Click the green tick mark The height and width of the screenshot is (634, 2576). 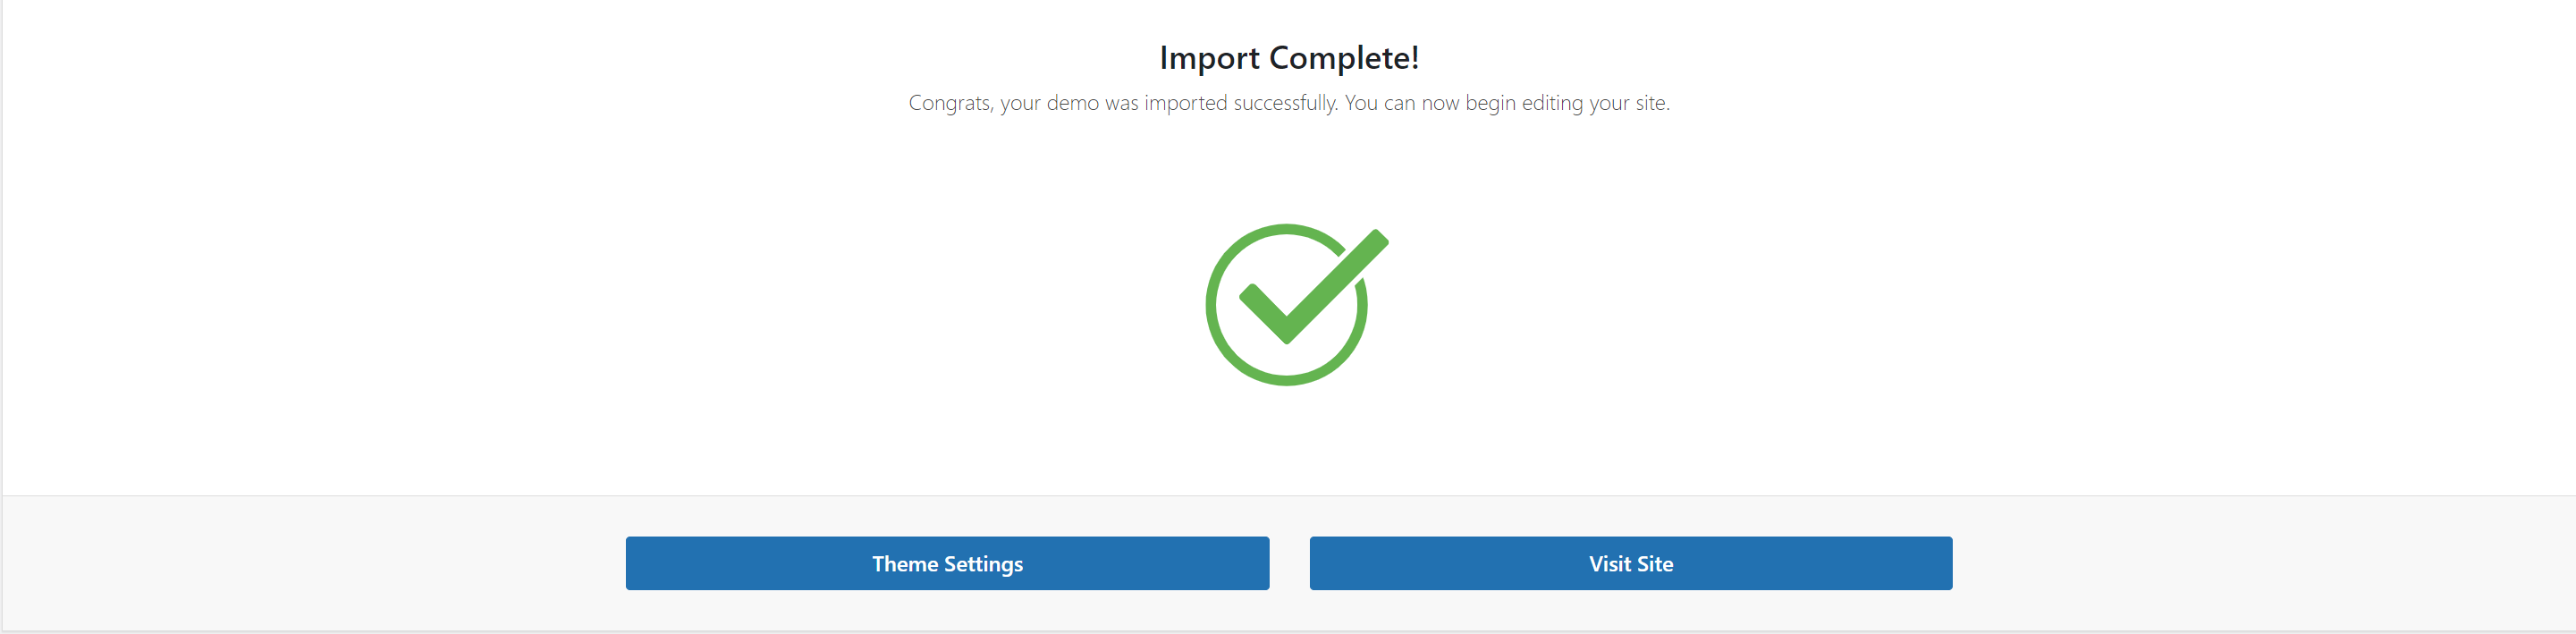[x=1295, y=300]
